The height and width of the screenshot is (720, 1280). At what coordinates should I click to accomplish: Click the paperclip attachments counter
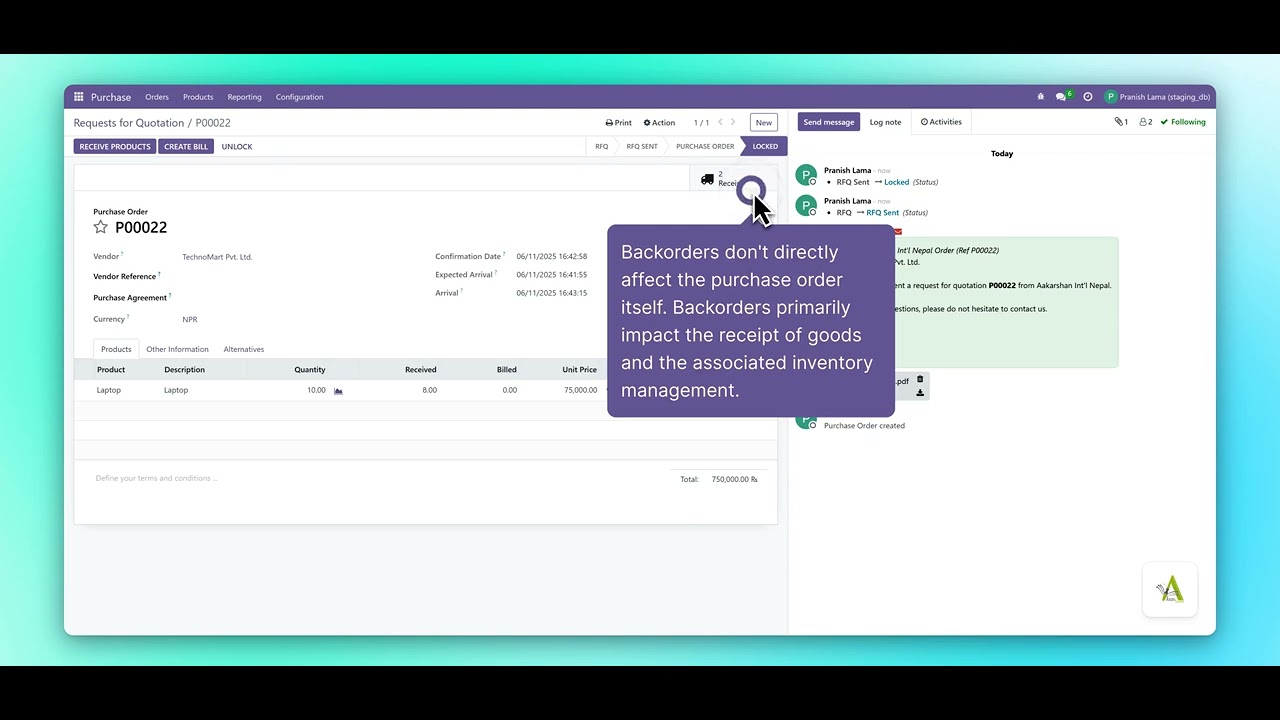point(1121,122)
